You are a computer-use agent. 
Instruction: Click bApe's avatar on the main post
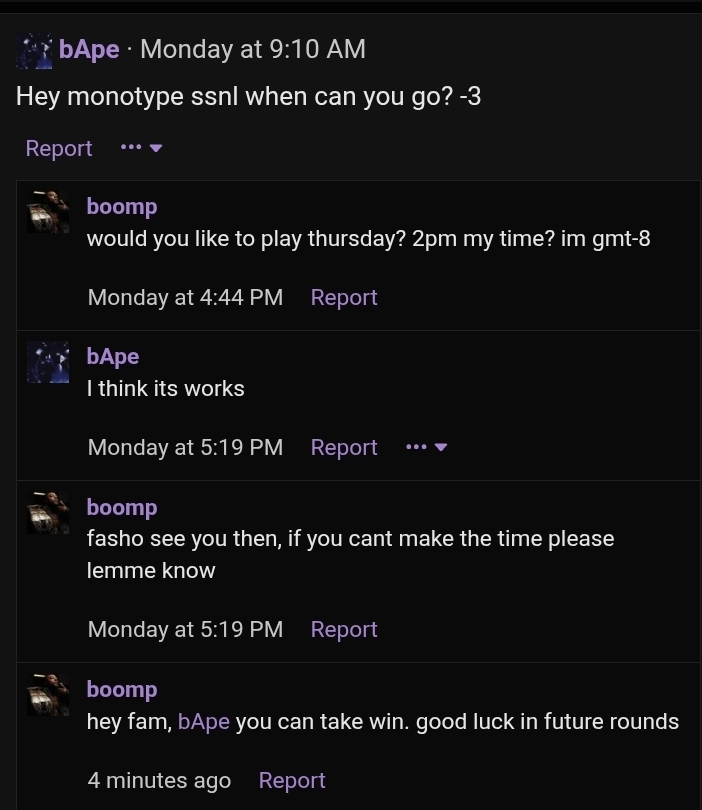34,49
